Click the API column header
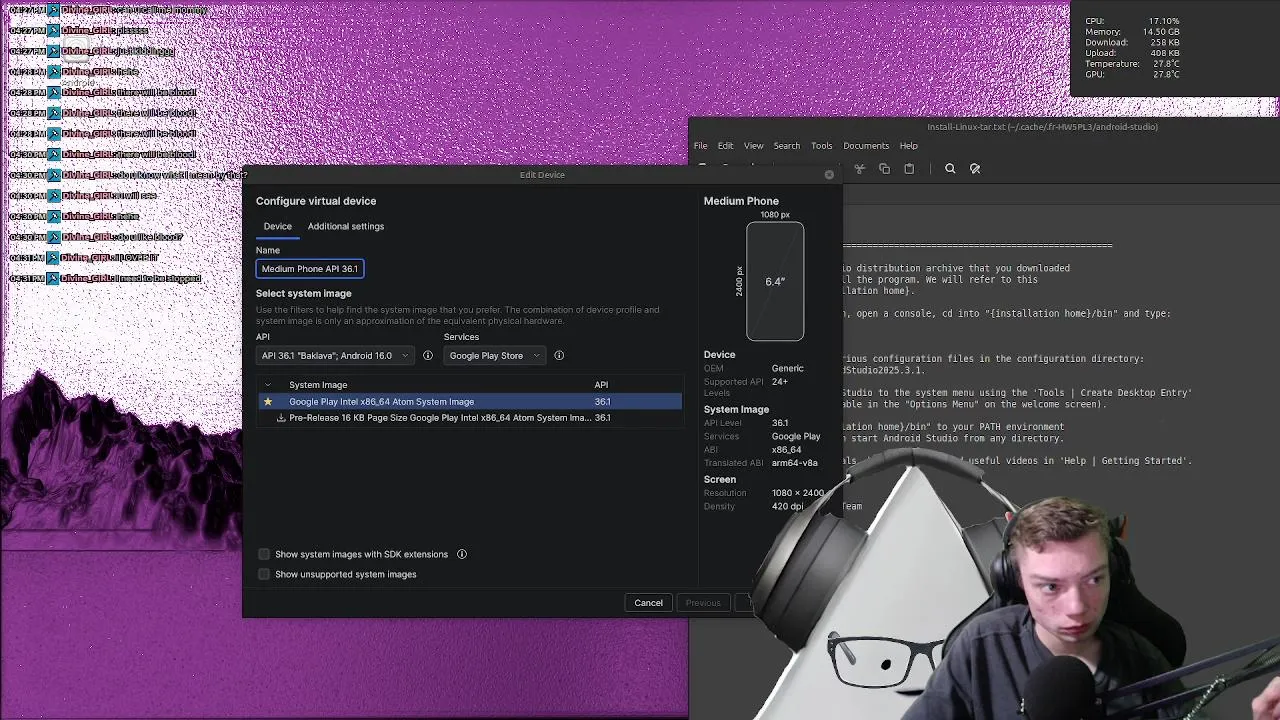Screen dimensions: 1280x720 click(601, 385)
